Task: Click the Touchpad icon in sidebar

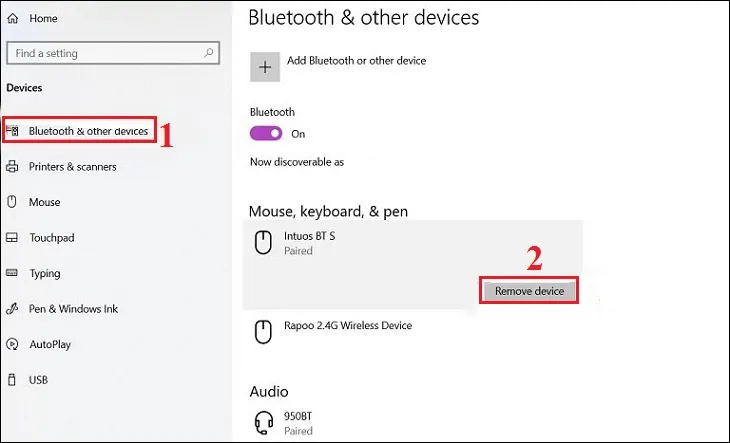Action: point(12,238)
